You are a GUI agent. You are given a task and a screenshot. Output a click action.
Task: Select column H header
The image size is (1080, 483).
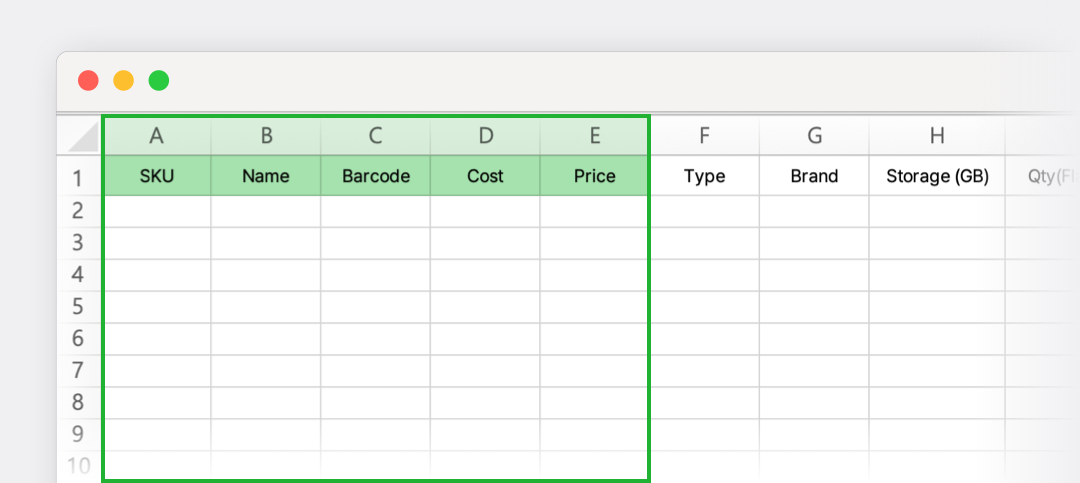(x=937, y=136)
